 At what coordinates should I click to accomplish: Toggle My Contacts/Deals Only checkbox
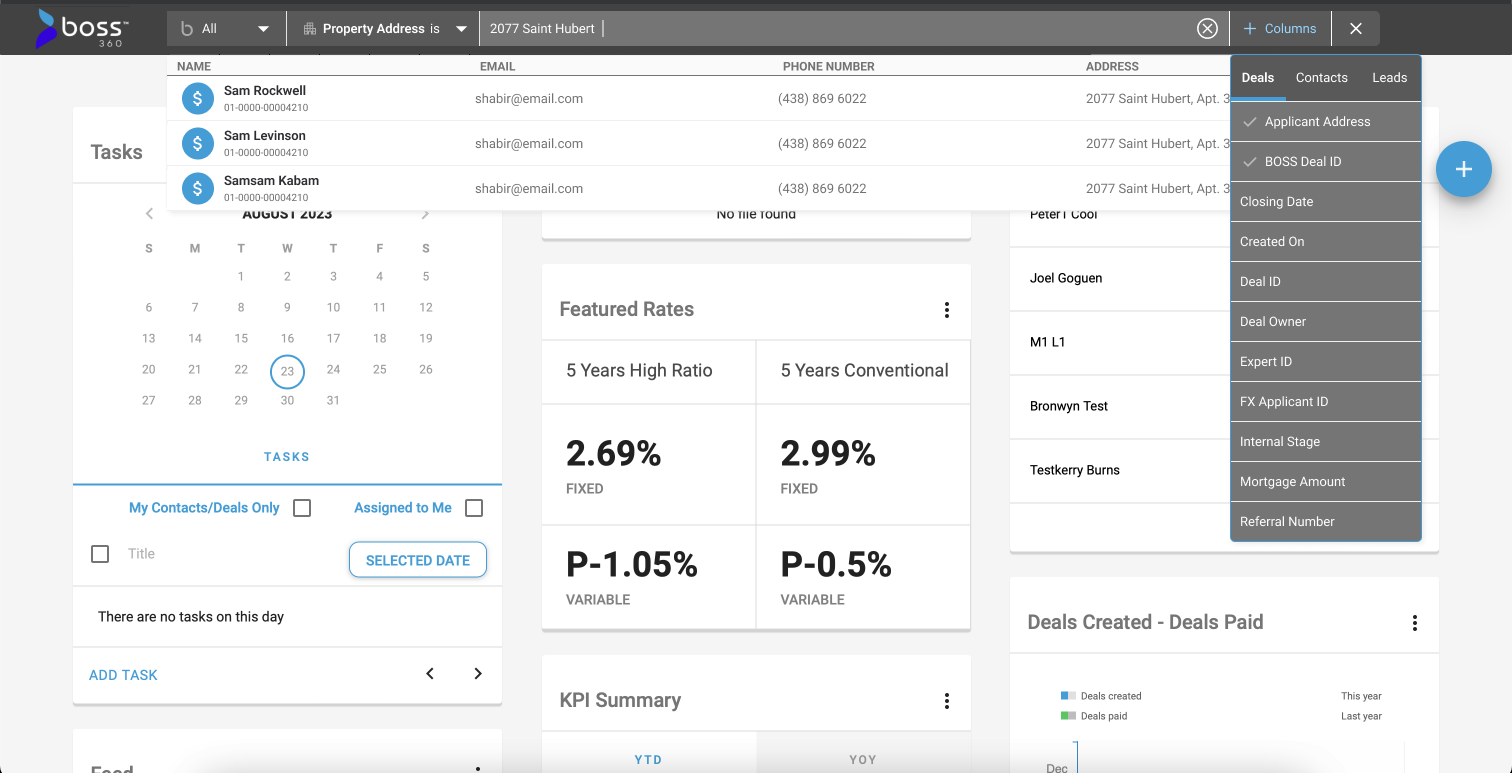302,508
